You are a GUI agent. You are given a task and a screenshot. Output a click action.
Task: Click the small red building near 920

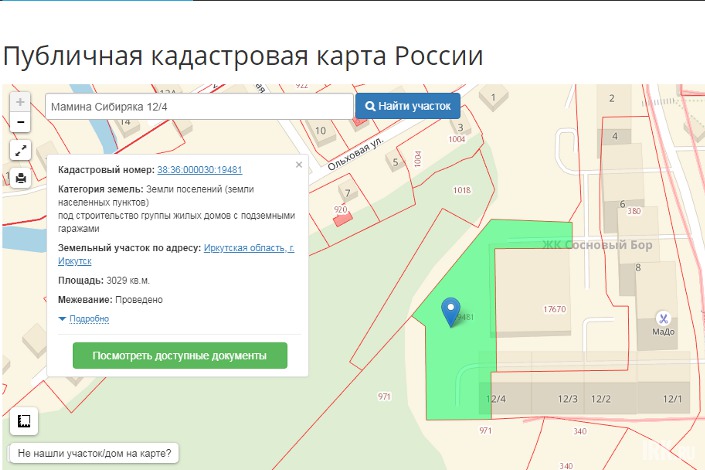point(343,220)
